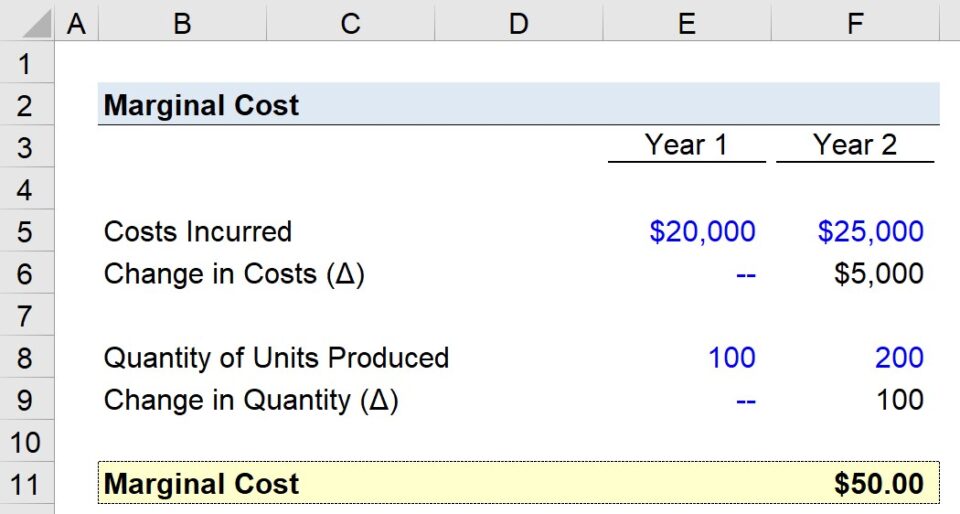Viewport: 960px width, 514px height.
Task: Select column F header
Action: point(855,22)
